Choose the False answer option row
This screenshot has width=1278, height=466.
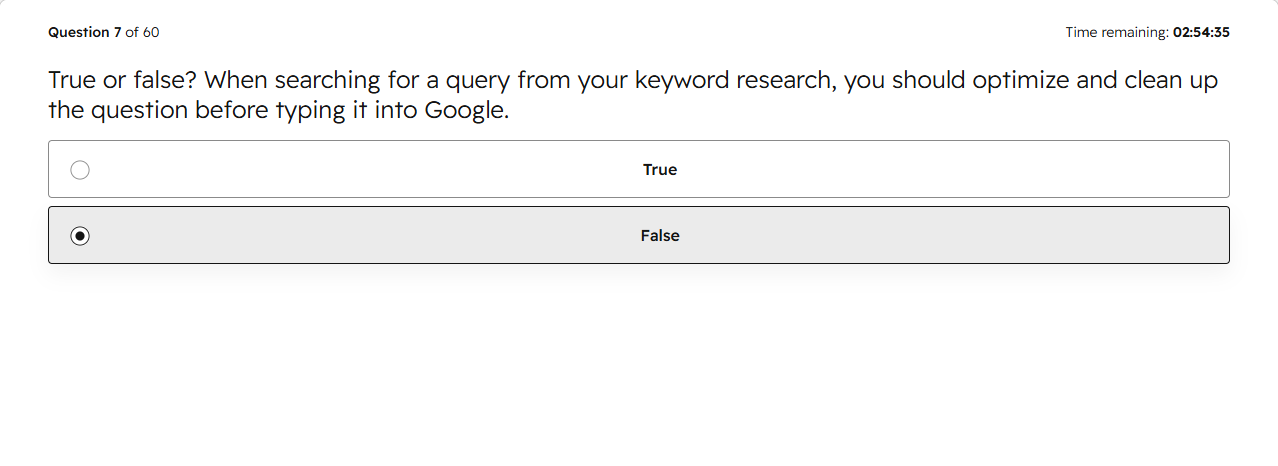pyautogui.click(x=639, y=235)
